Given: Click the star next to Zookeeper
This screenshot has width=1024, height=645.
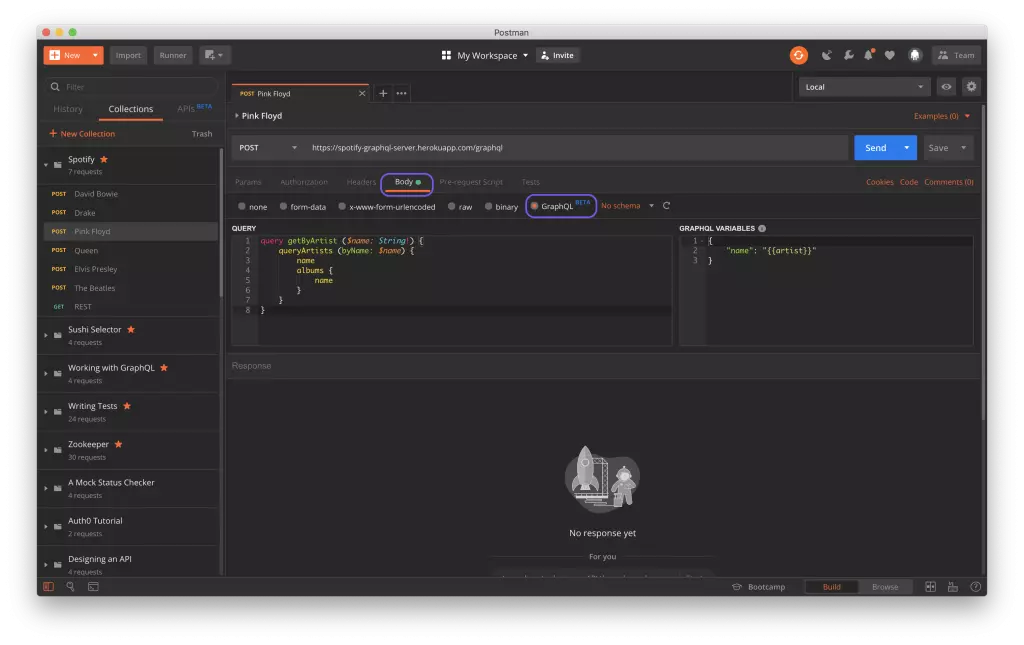Looking at the screenshot, I should (x=118, y=445).
